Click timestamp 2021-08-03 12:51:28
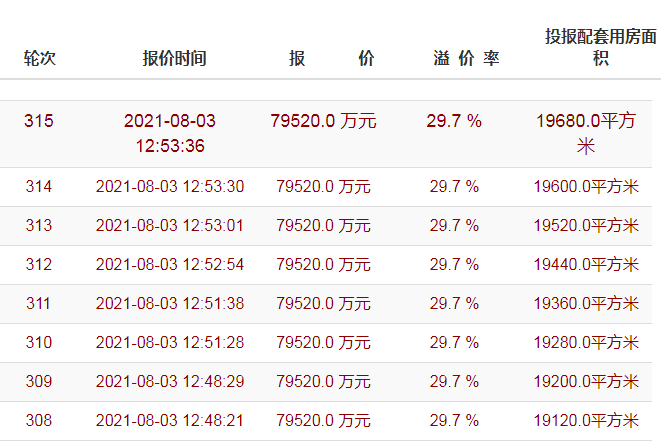Screen dimensions: 661x441 point(170,342)
